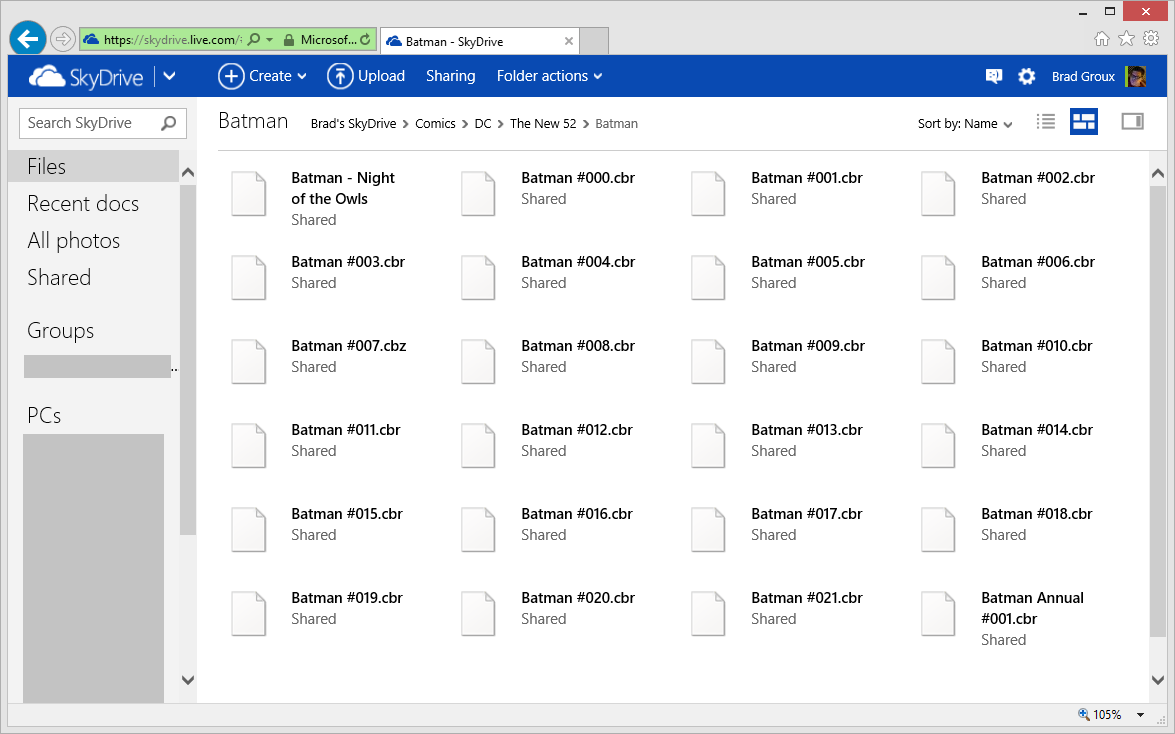Click file icon for Batman #000.cbr

478,193
